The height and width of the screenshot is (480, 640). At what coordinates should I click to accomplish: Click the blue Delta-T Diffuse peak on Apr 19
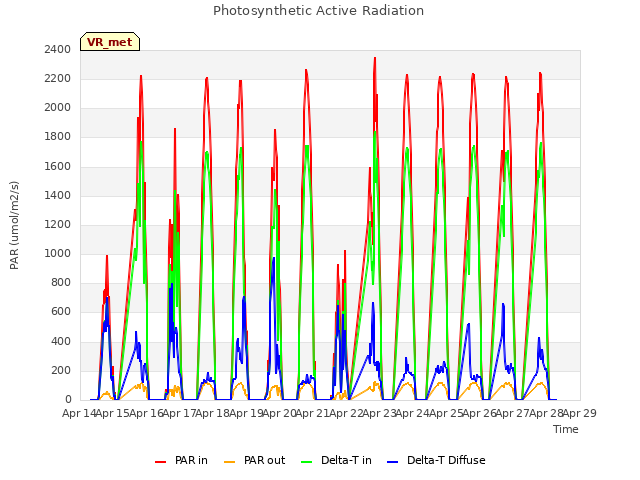(x=274, y=258)
